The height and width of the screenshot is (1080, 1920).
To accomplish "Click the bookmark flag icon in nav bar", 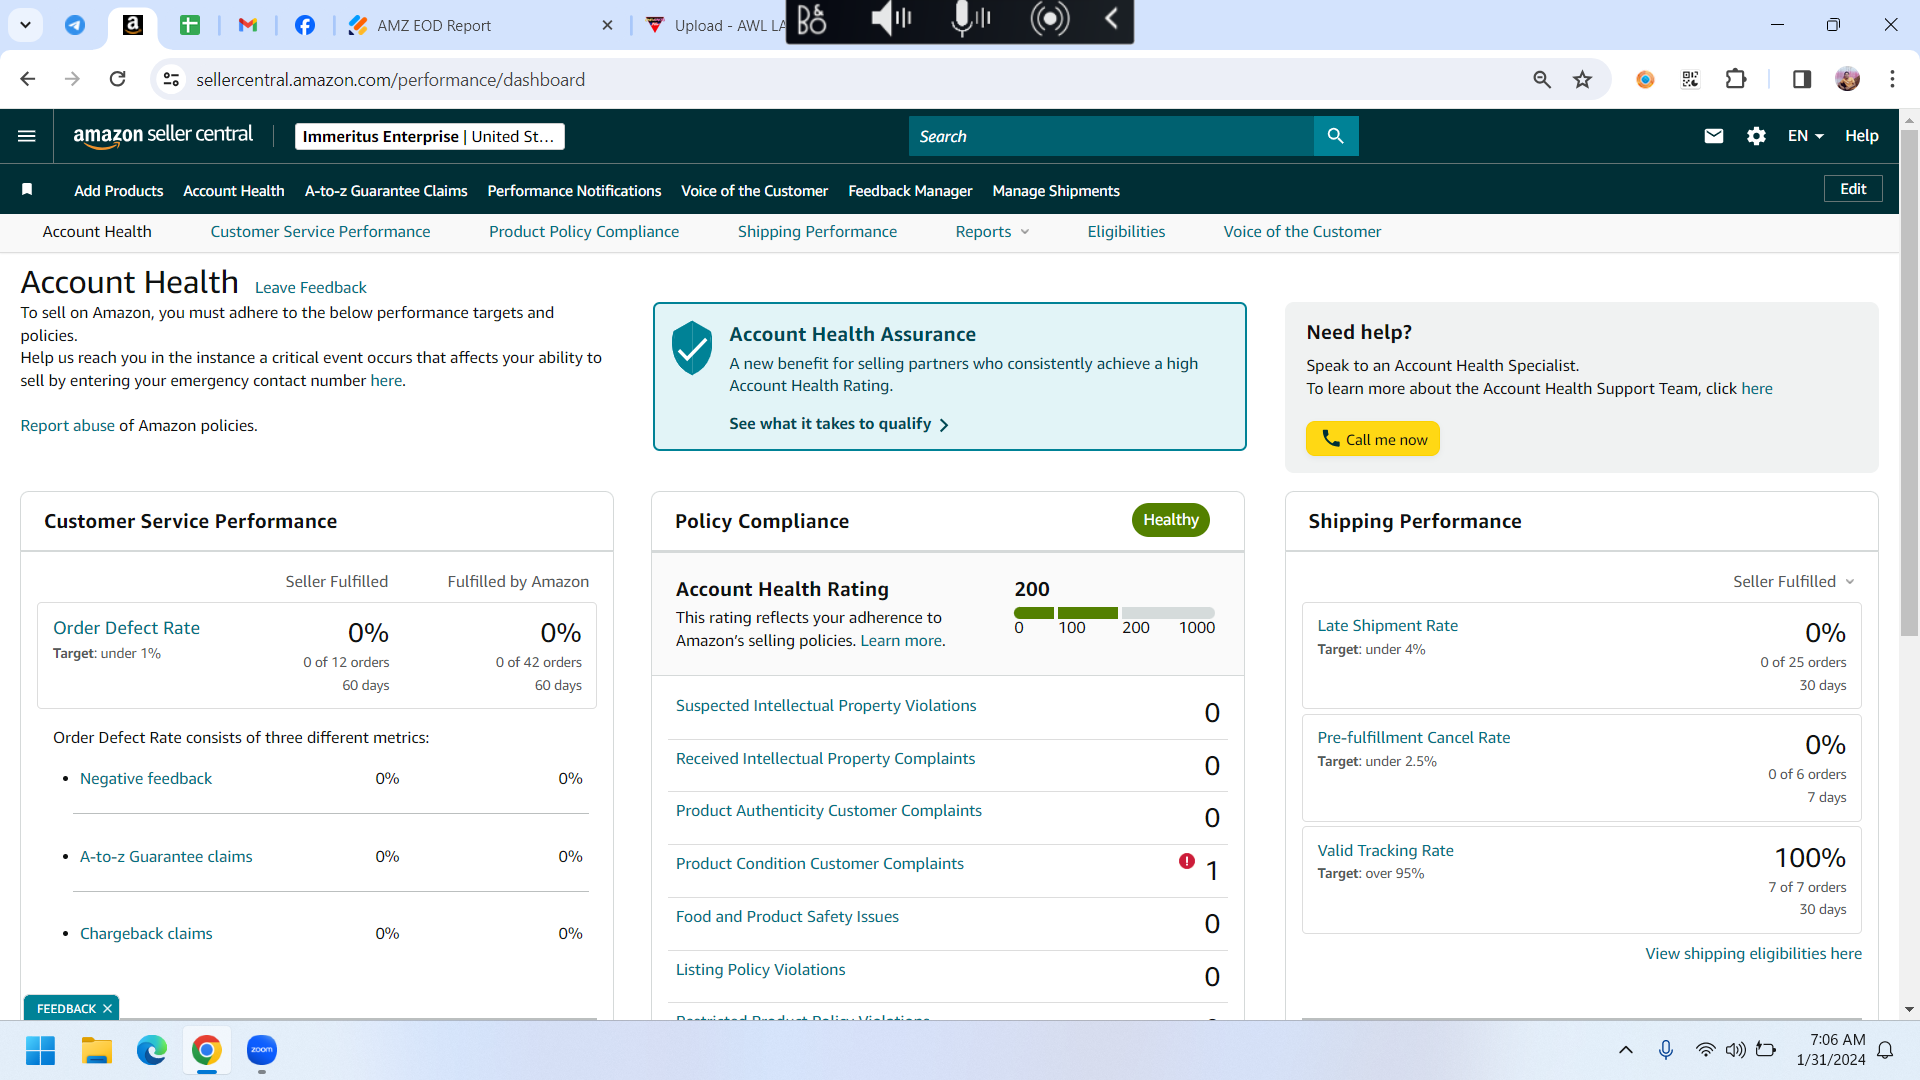I will tap(27, 190).
